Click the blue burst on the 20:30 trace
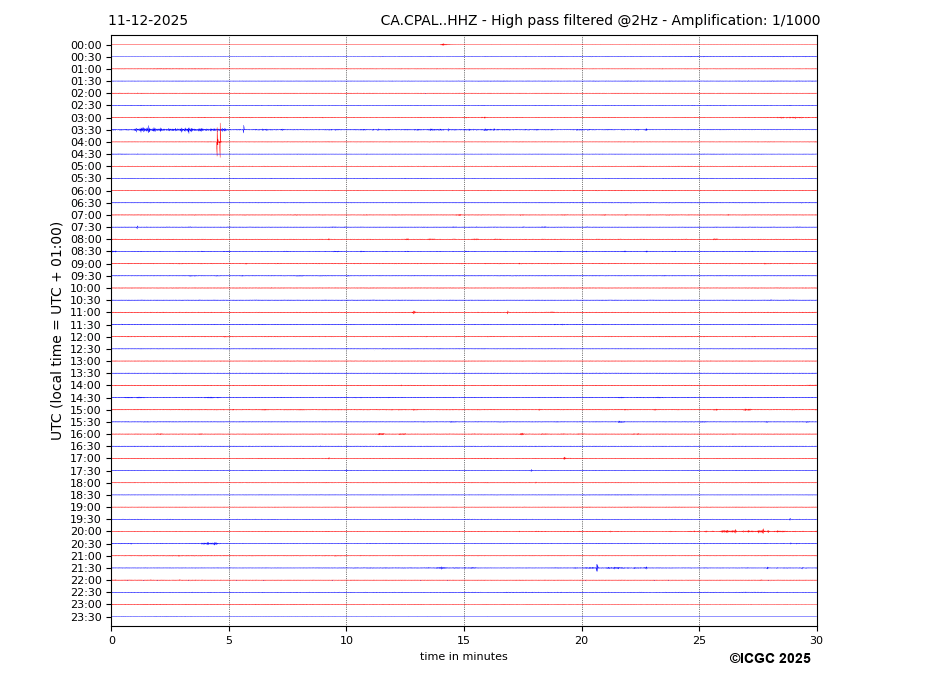The width and height of the screenshot is (927, 696). pyautogui.click(x=209, y=544)
